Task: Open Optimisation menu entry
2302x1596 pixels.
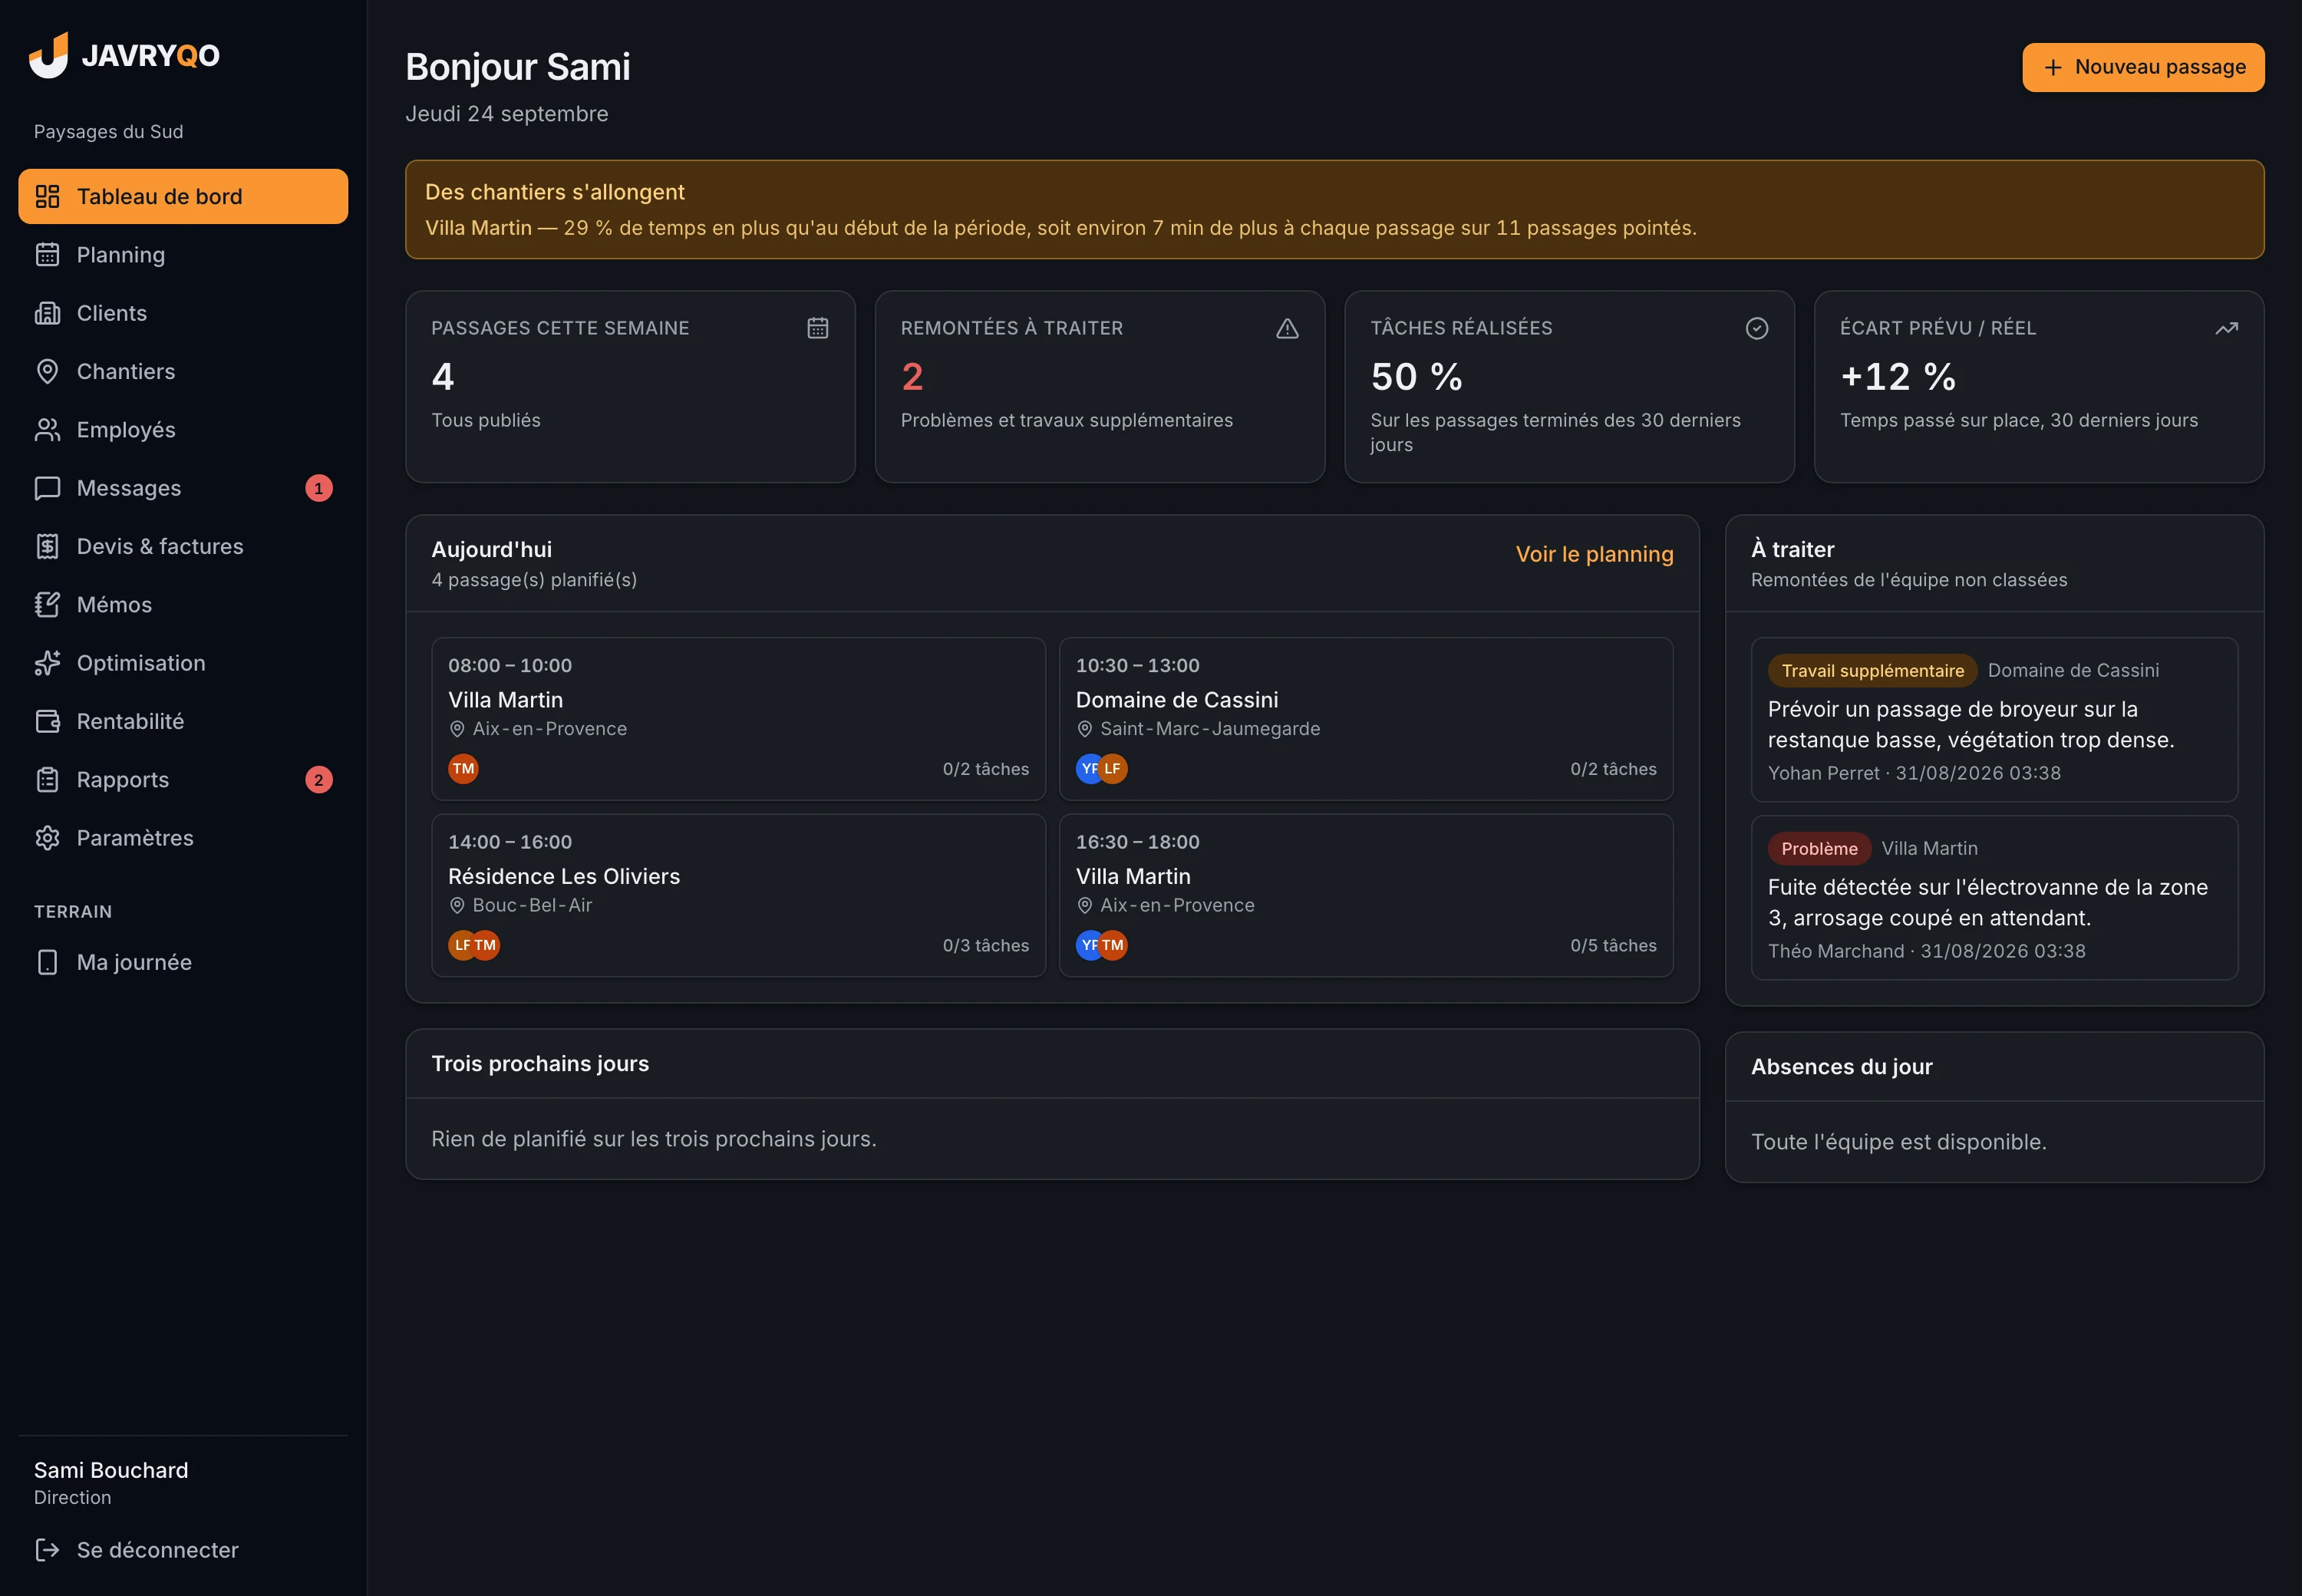Action: (x=183, y=663)
